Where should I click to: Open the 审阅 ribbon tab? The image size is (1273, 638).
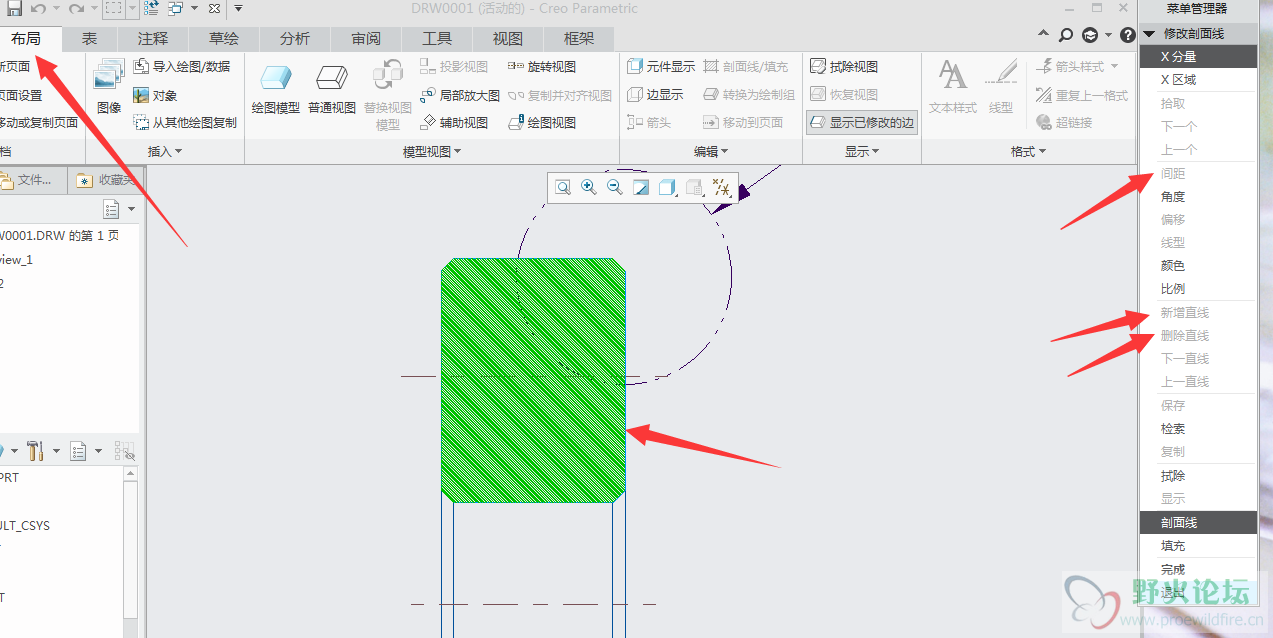[x=366, y=39]
